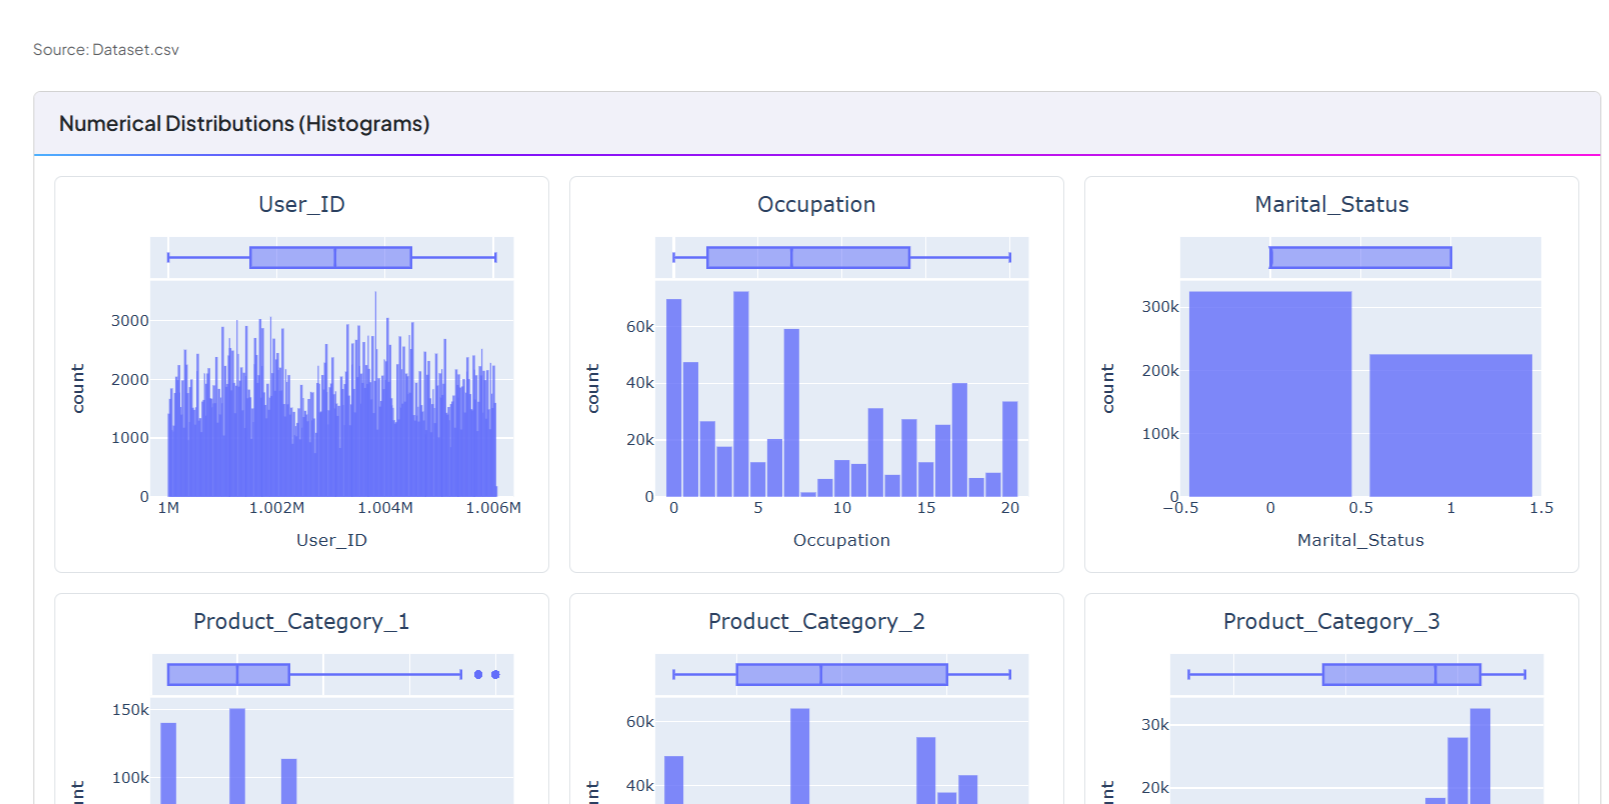Viewport: 1609px width, 804px height.
Task: Click the Occupation histogram bar at 0
Action: pyautogui.click(x=674, y=398)
